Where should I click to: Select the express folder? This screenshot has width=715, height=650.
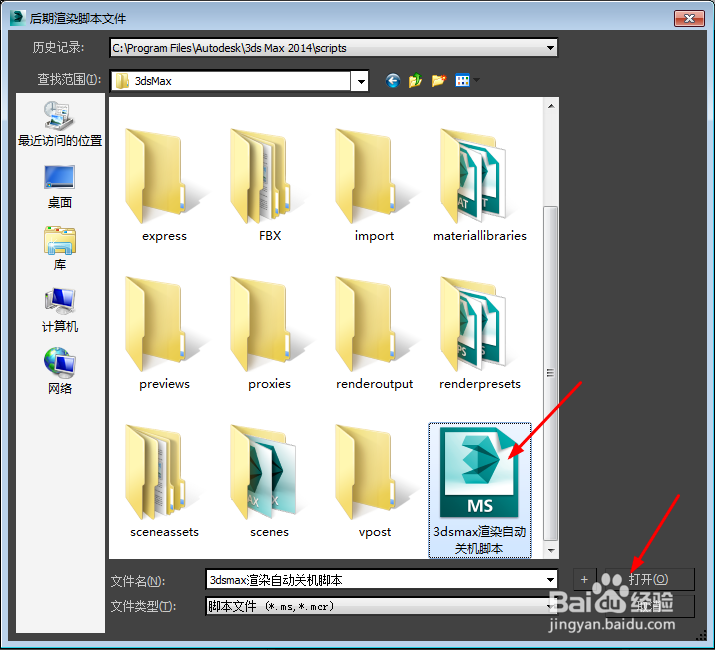pos(164,185)
